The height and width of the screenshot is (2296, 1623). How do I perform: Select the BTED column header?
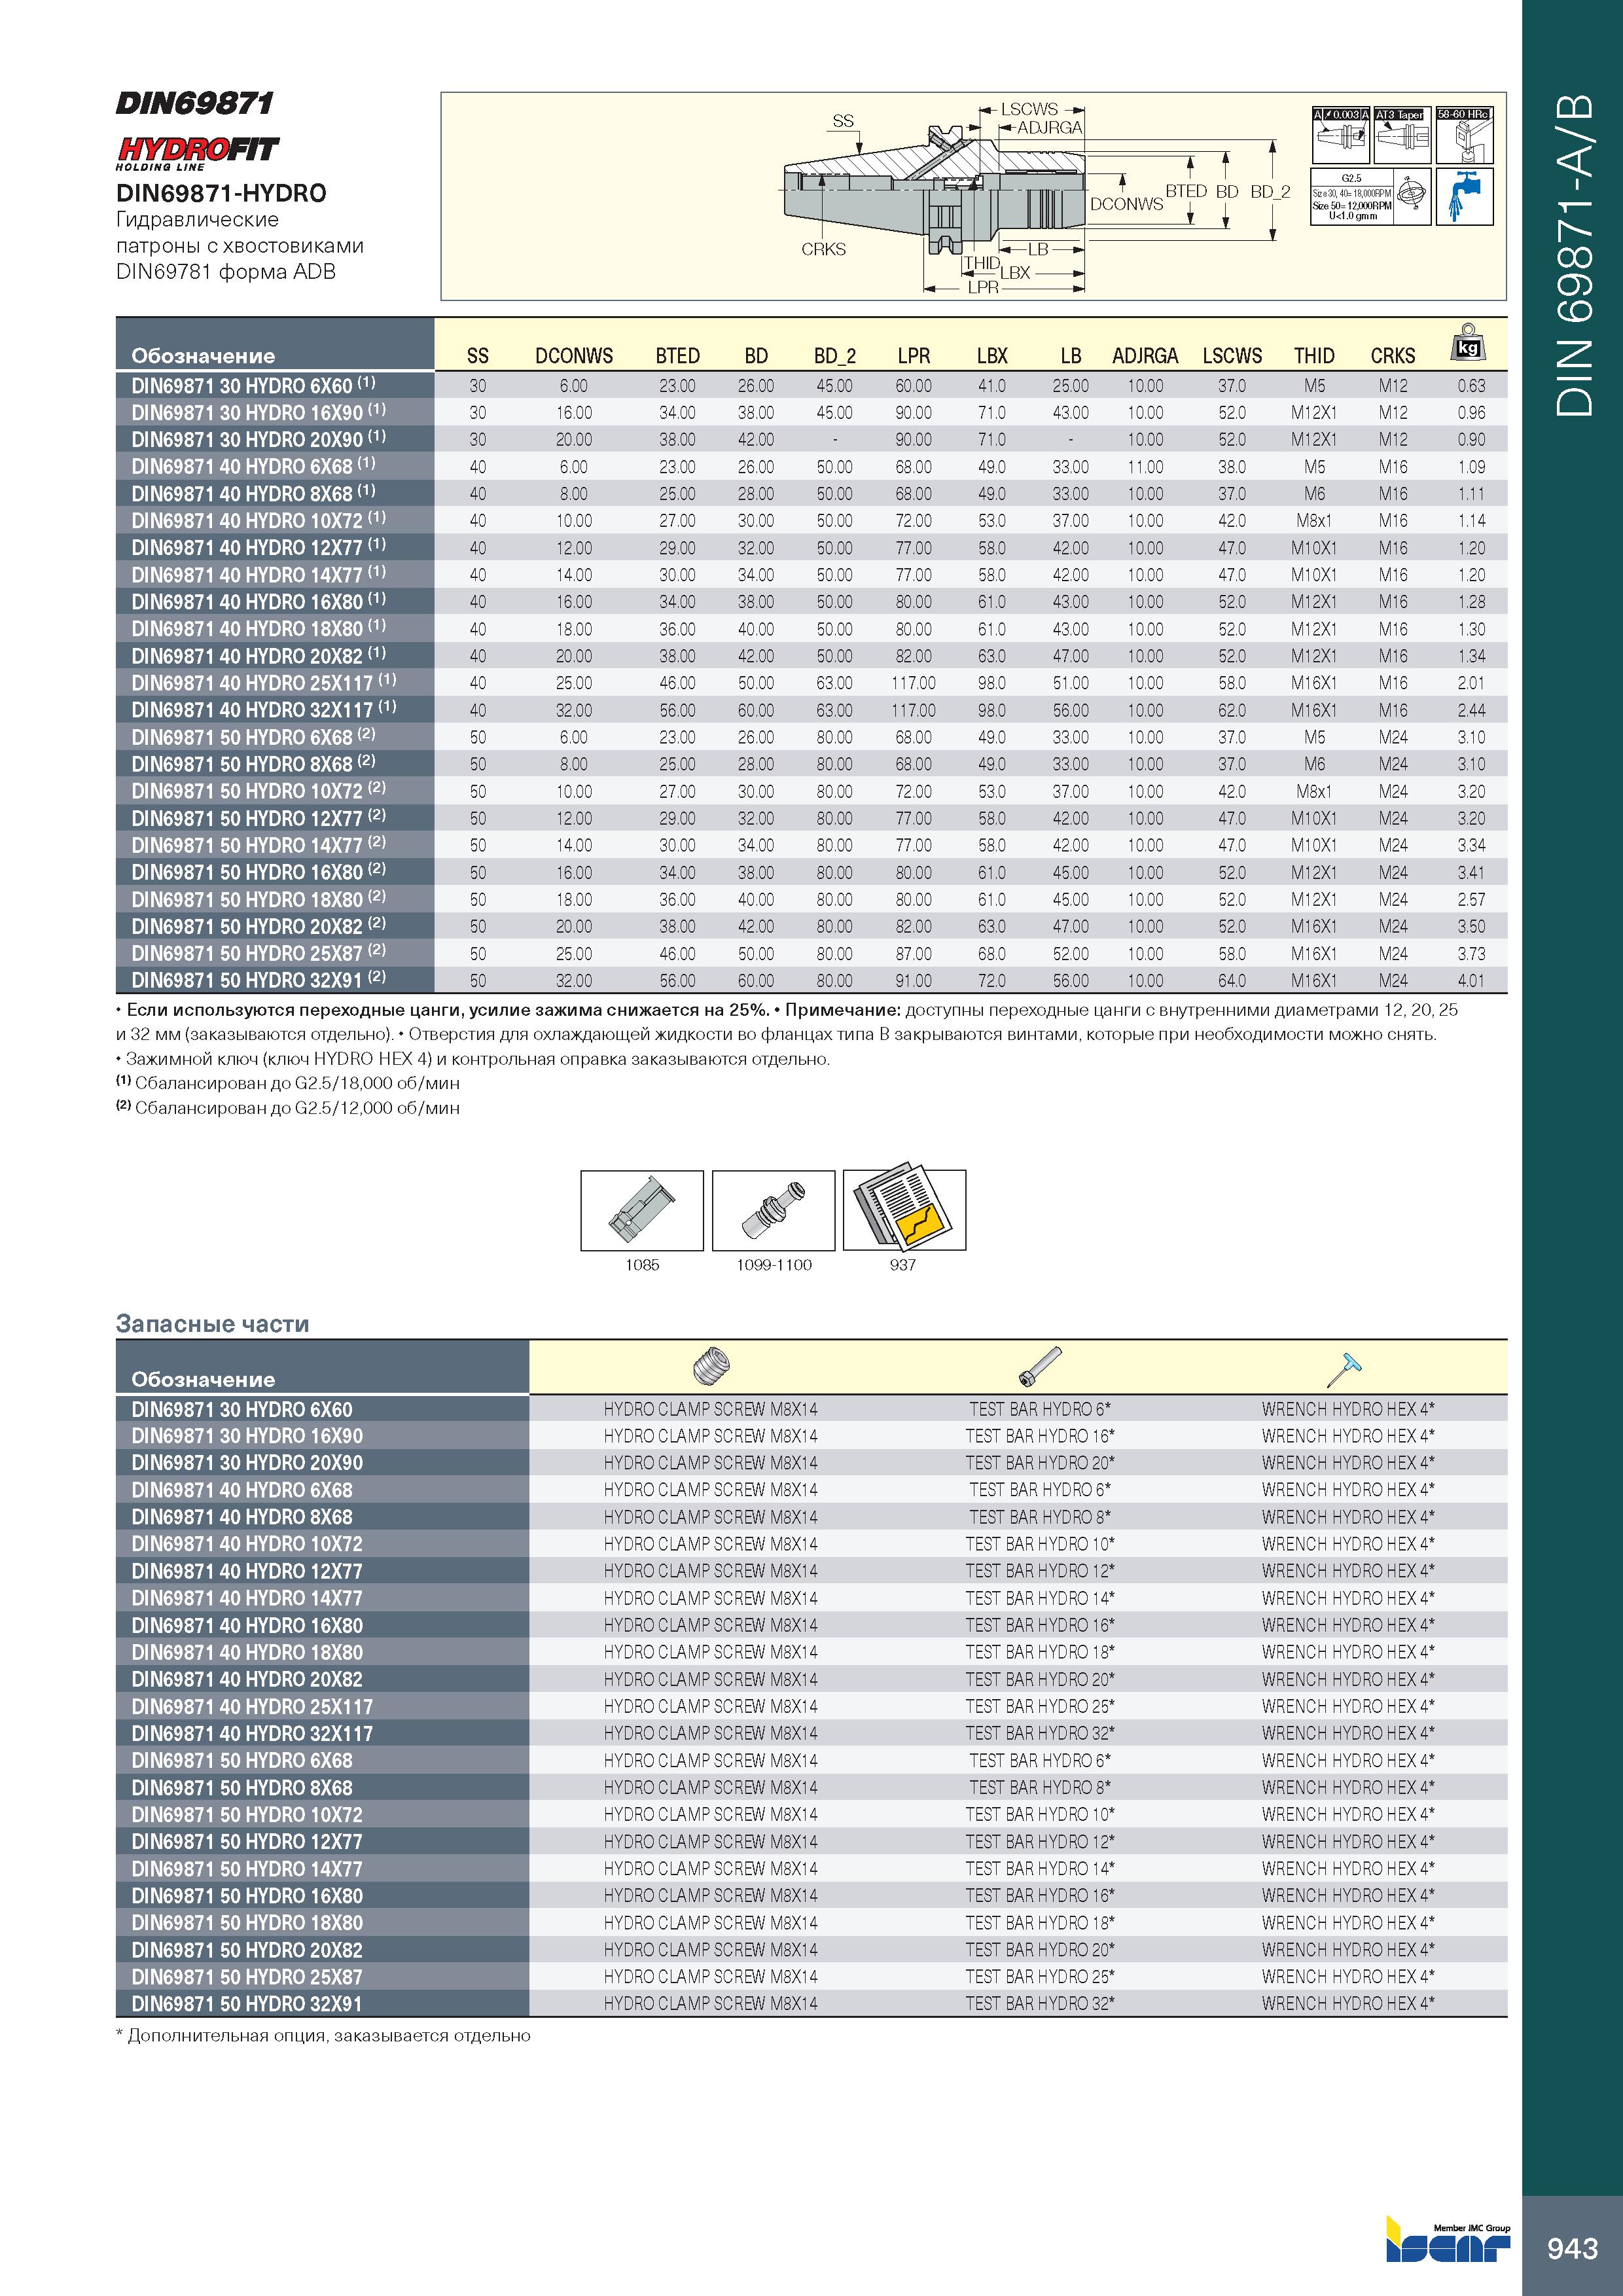(x=677, y=356)
